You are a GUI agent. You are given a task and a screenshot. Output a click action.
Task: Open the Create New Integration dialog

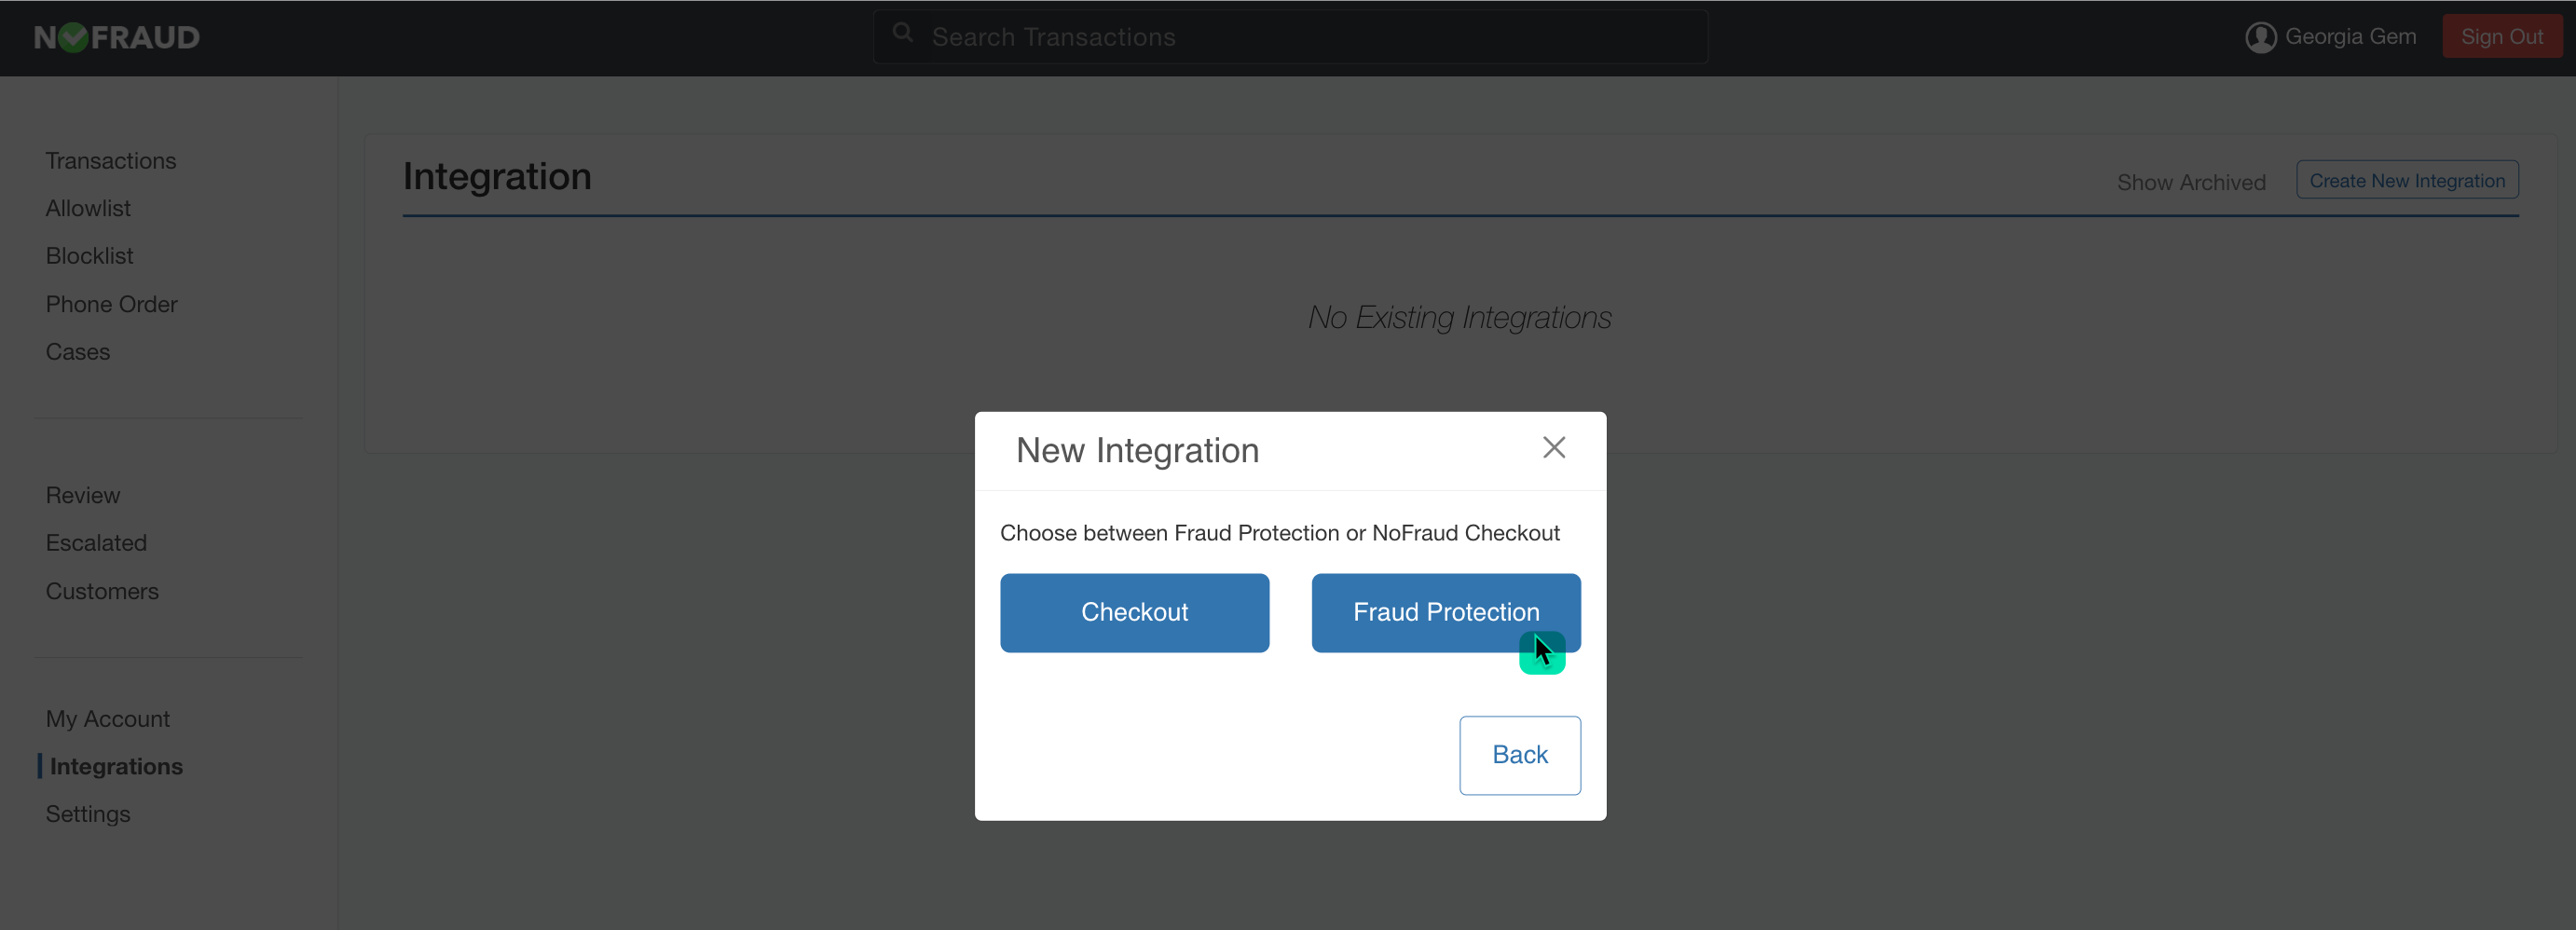pyautogui.click(x=2406, y=180)
